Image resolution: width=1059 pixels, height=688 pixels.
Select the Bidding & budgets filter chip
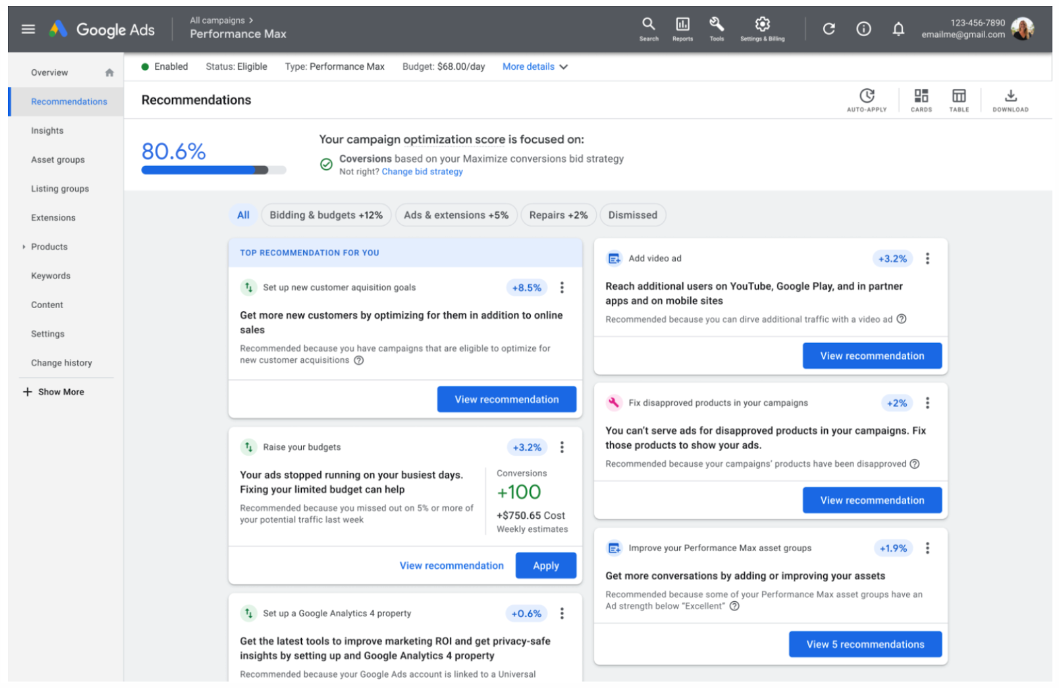click(326, 215)
